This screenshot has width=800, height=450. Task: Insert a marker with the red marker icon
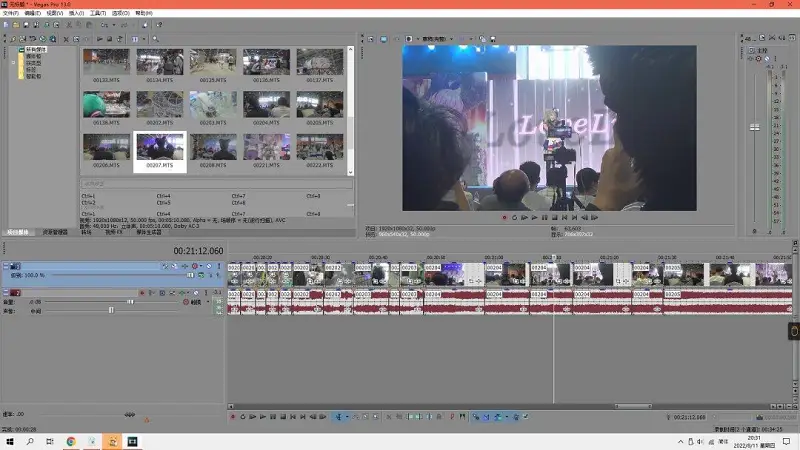tap(452, 417)
